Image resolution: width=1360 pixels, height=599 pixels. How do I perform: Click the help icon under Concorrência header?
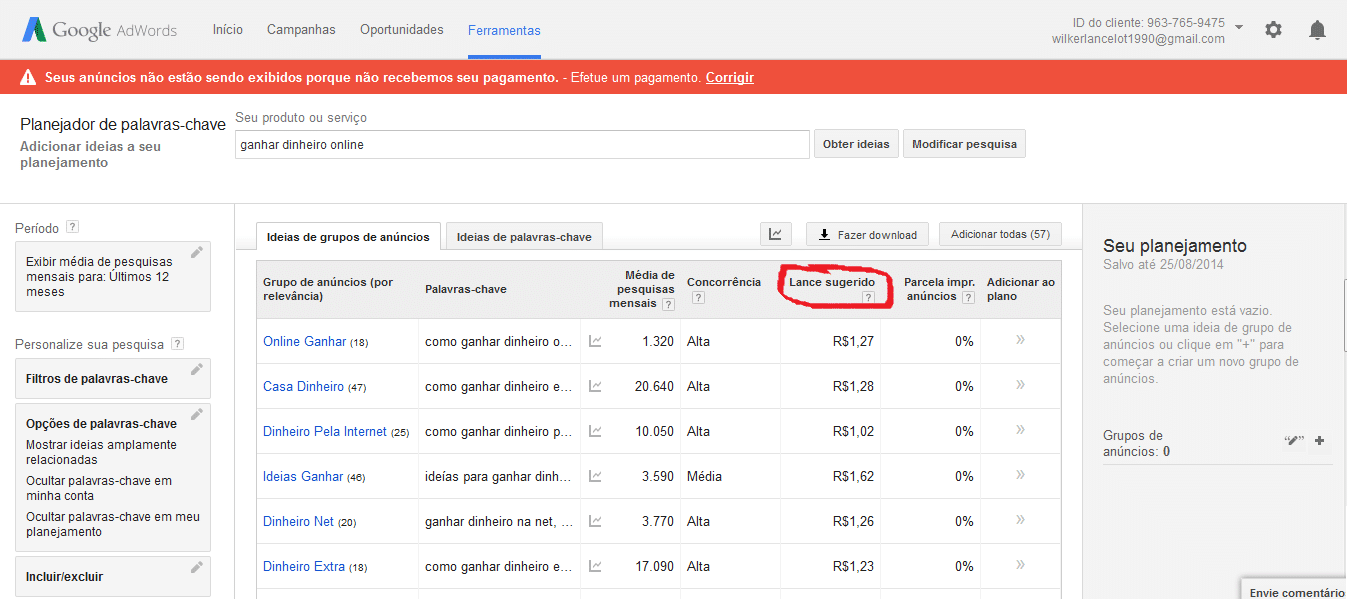(698, 297)
